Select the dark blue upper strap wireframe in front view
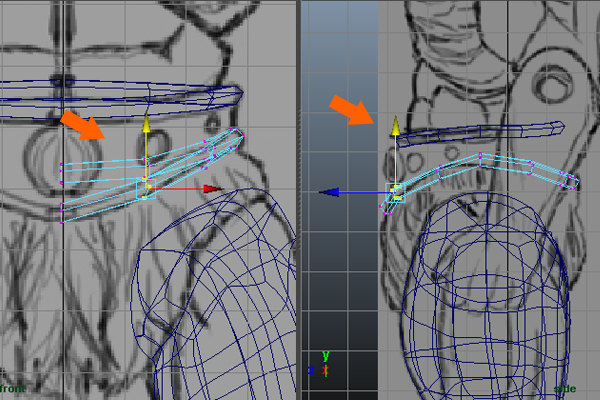 [x=122, y=98]
